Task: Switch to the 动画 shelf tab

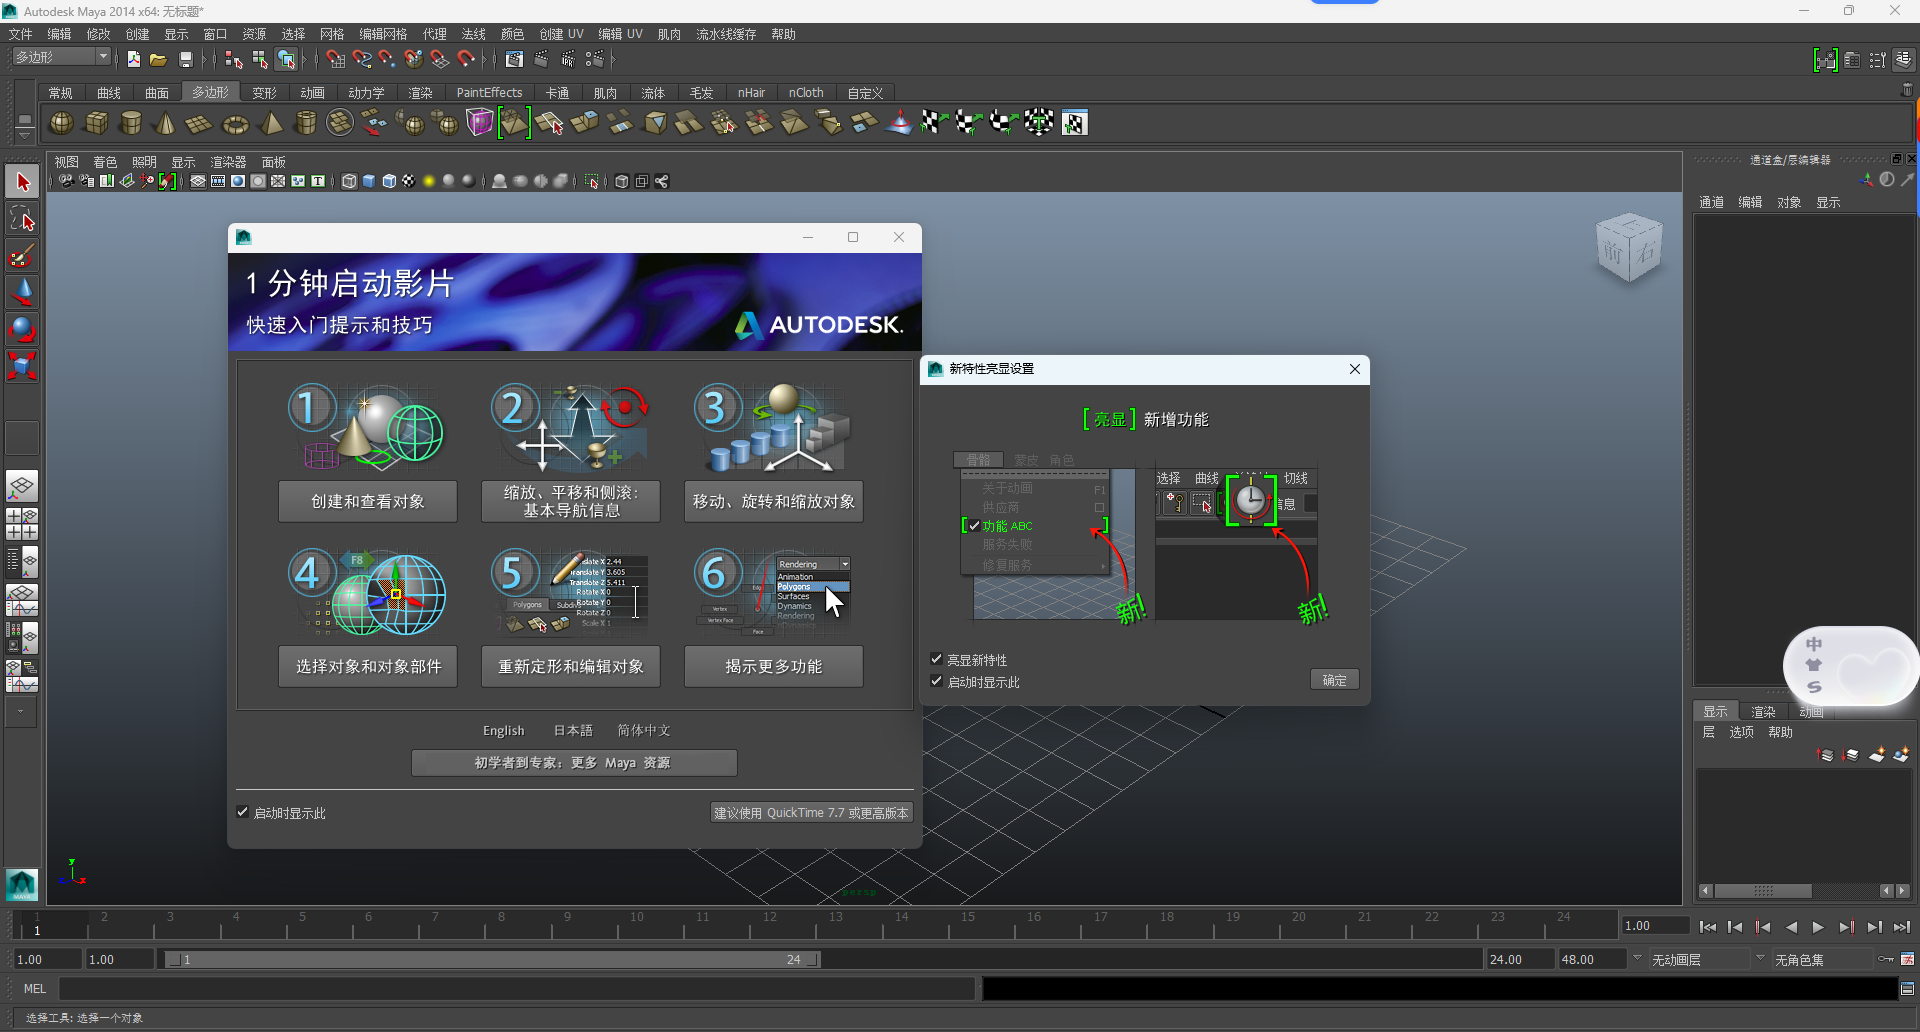Action: (312, 93)
